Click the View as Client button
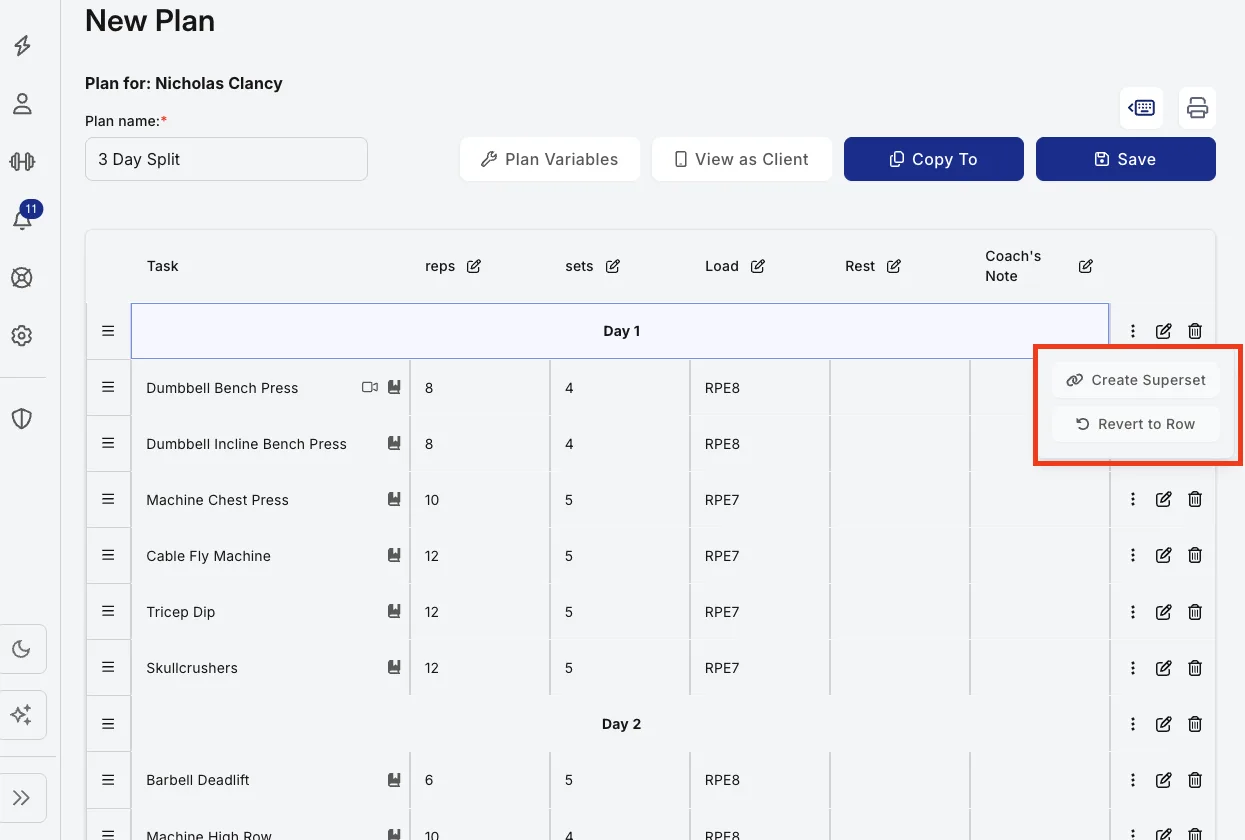 pyautogui.click(x=742, y=159)
